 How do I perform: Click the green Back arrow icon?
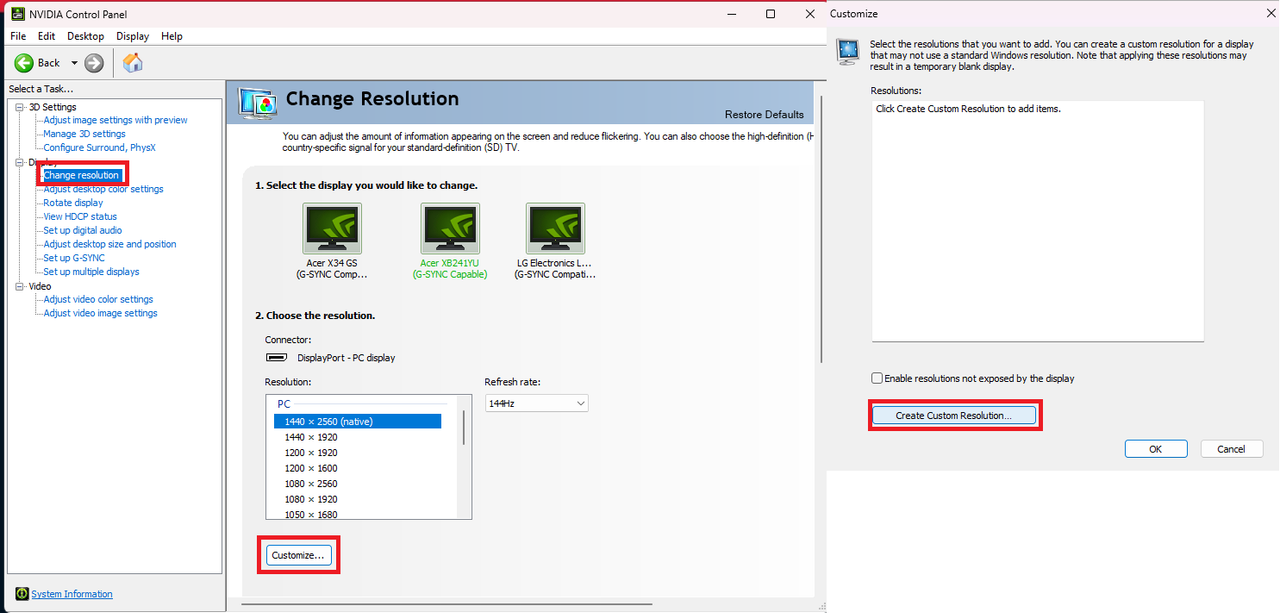(24, 63)
